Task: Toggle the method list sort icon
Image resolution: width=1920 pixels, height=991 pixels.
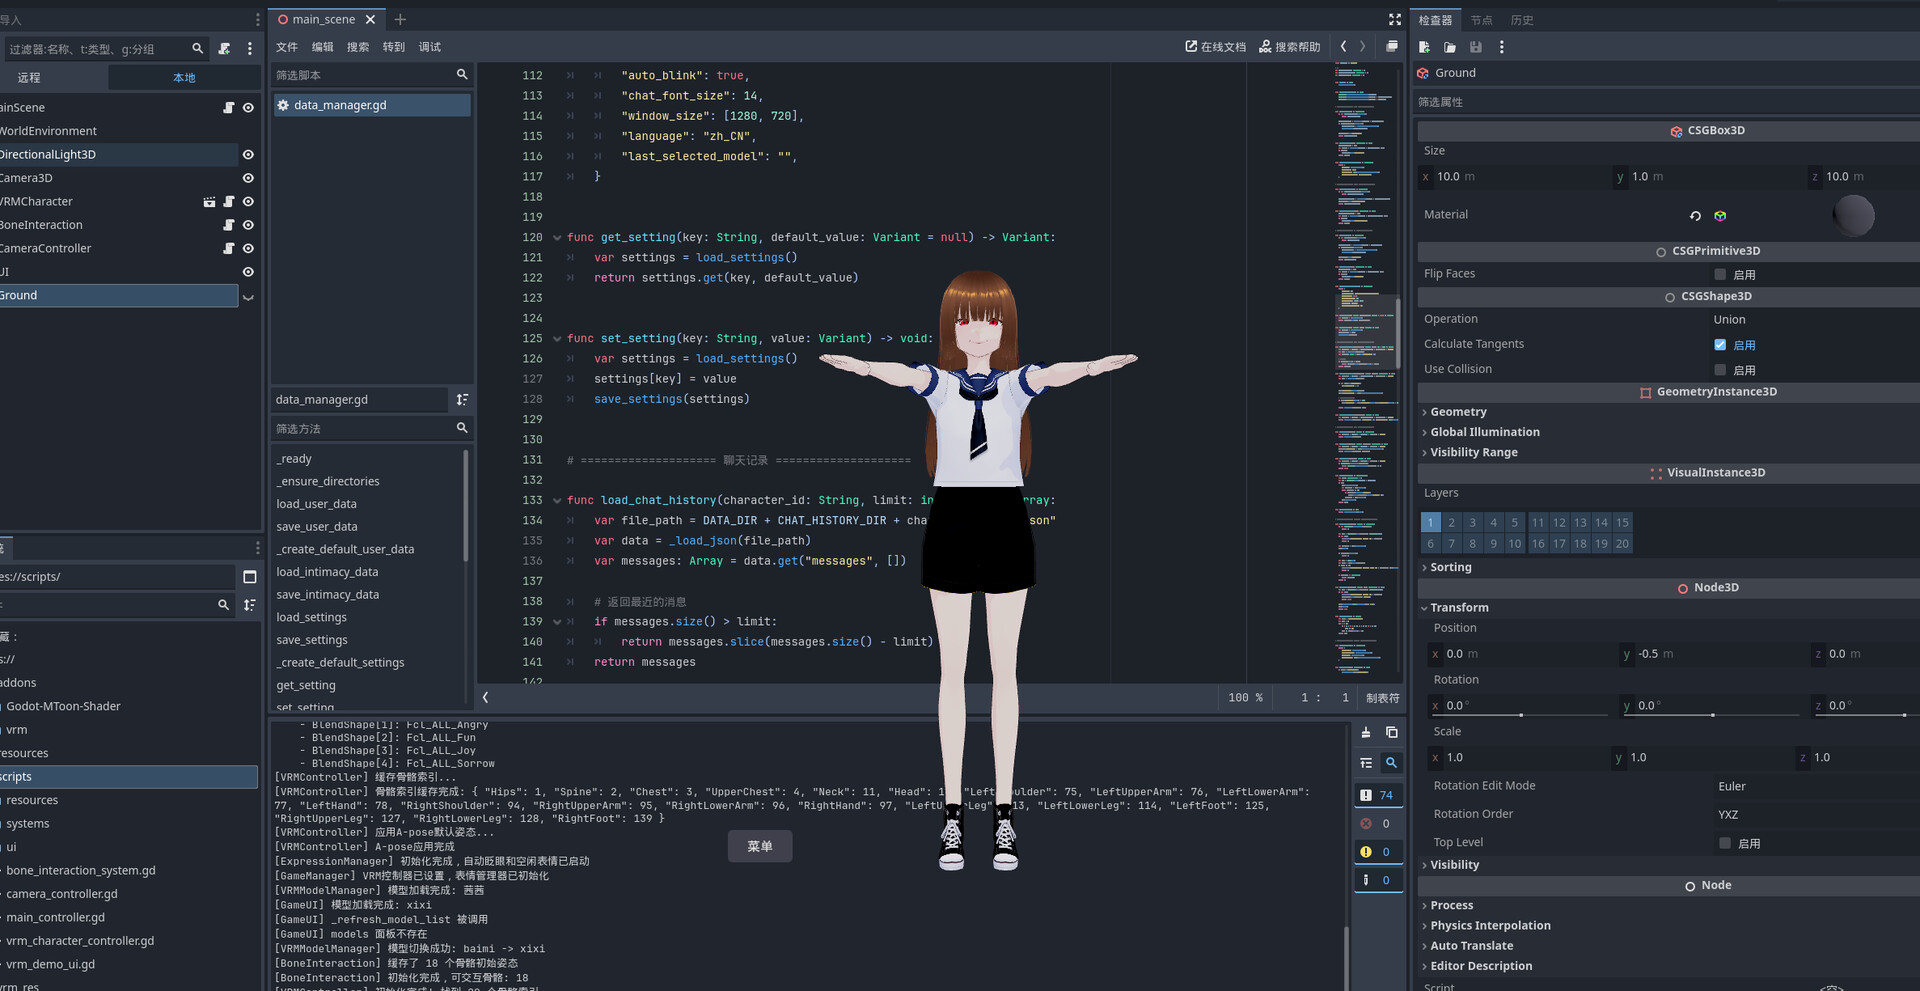Action: click(462, 400)
